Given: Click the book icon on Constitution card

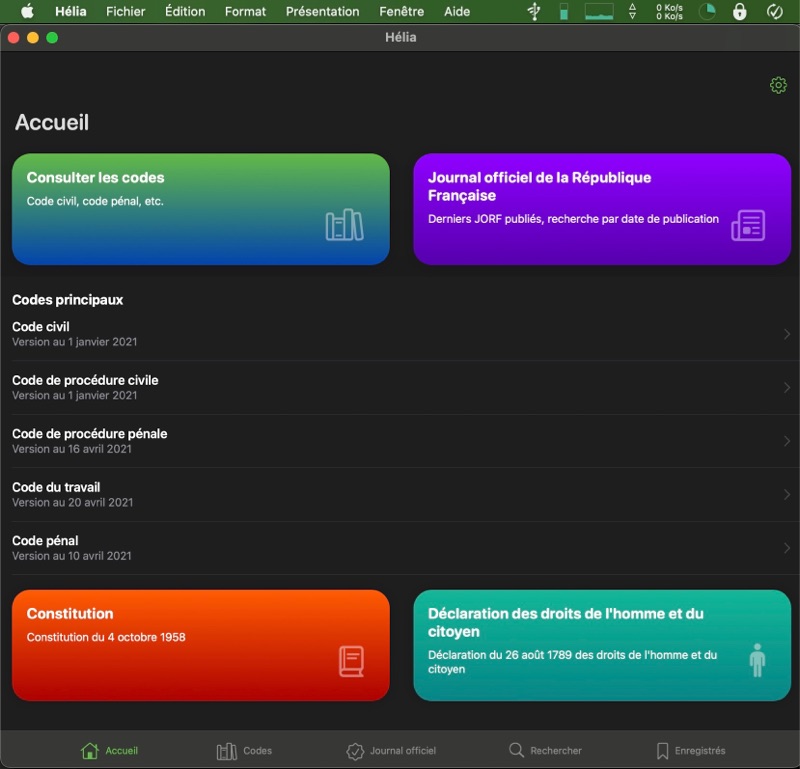Looking at the screenshot, I should [351, 661].
